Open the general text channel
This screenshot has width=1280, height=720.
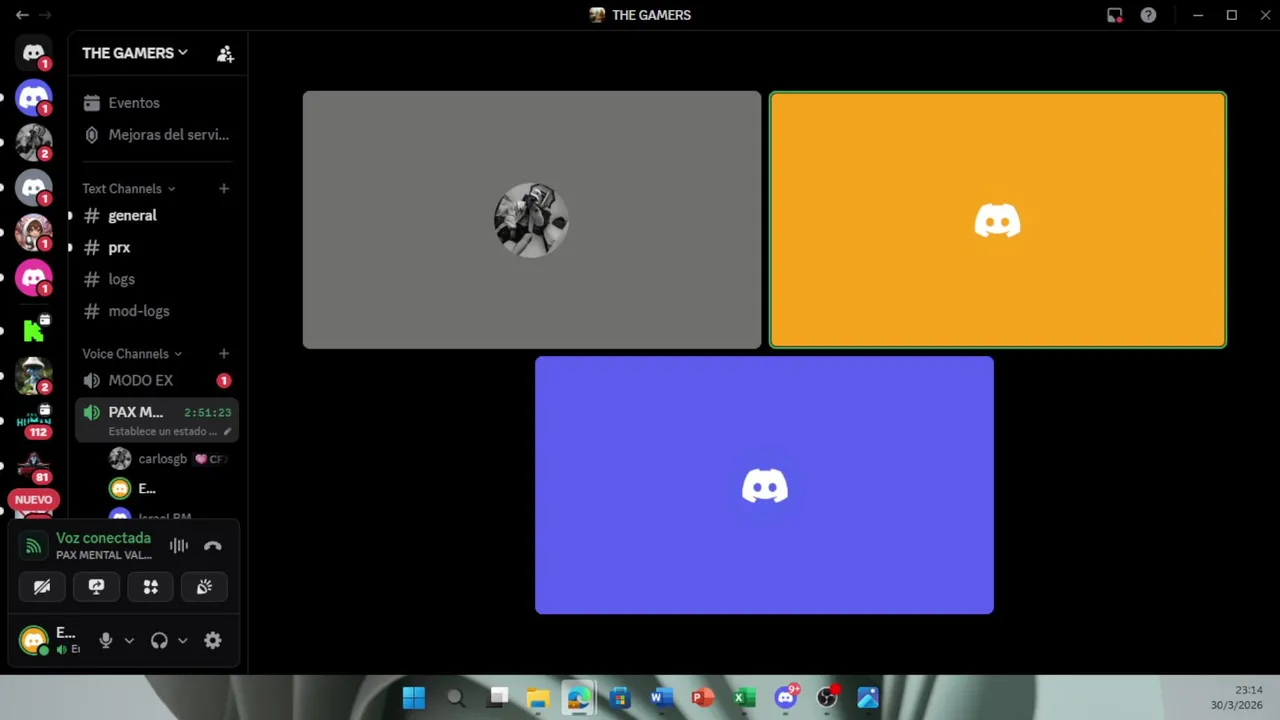157,215
